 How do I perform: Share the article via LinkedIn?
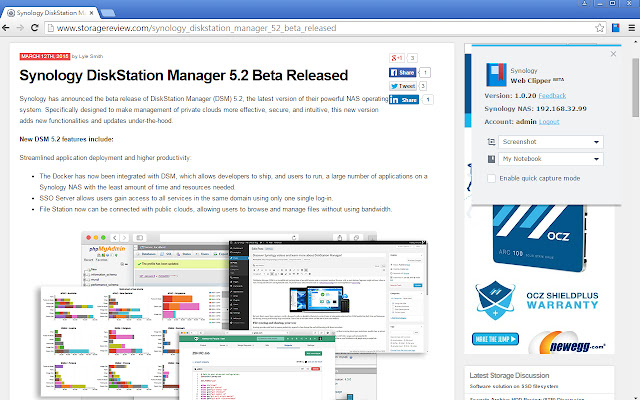[402, 101]
